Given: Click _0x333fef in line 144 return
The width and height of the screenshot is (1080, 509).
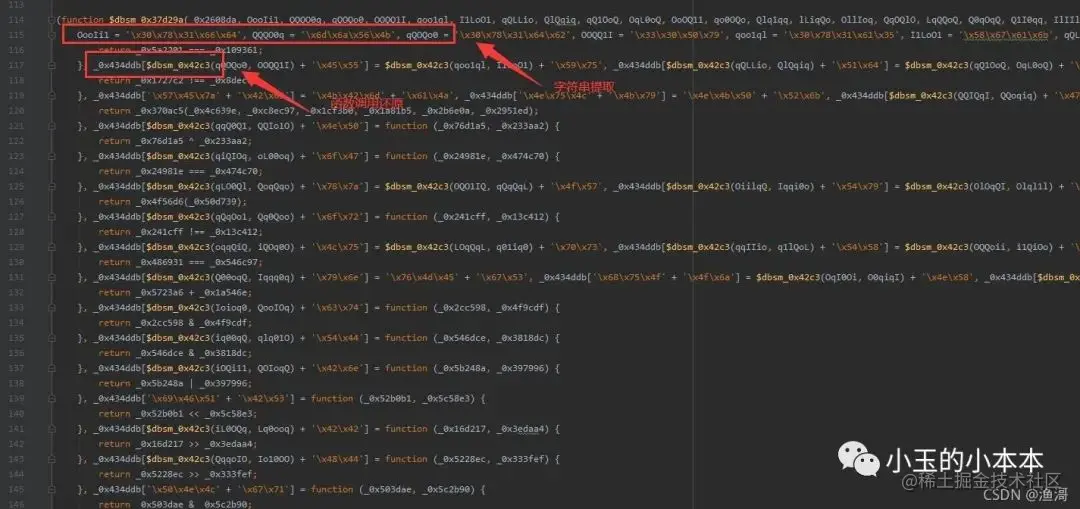Looking at the screenshot, I should coord(230,474).
